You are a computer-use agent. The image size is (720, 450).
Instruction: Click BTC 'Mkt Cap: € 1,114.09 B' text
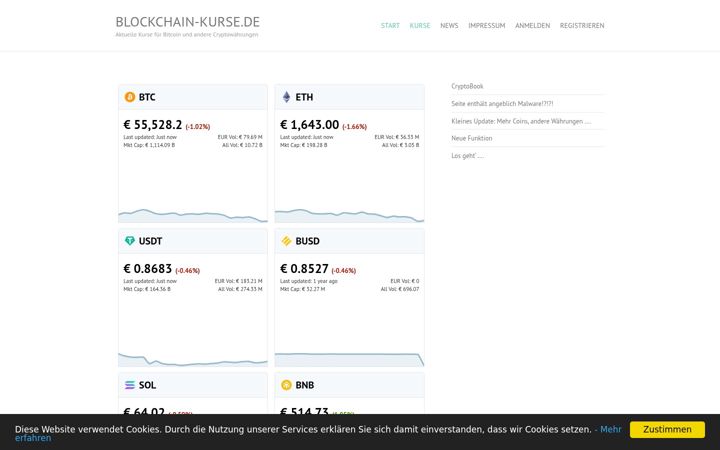[149, 145]
